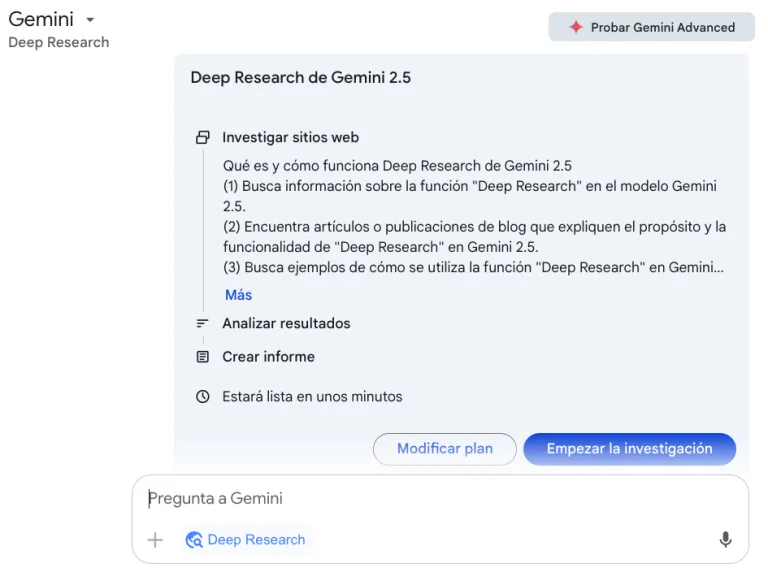
Task: Click the Gemini logo title
Action: [41, 19]
